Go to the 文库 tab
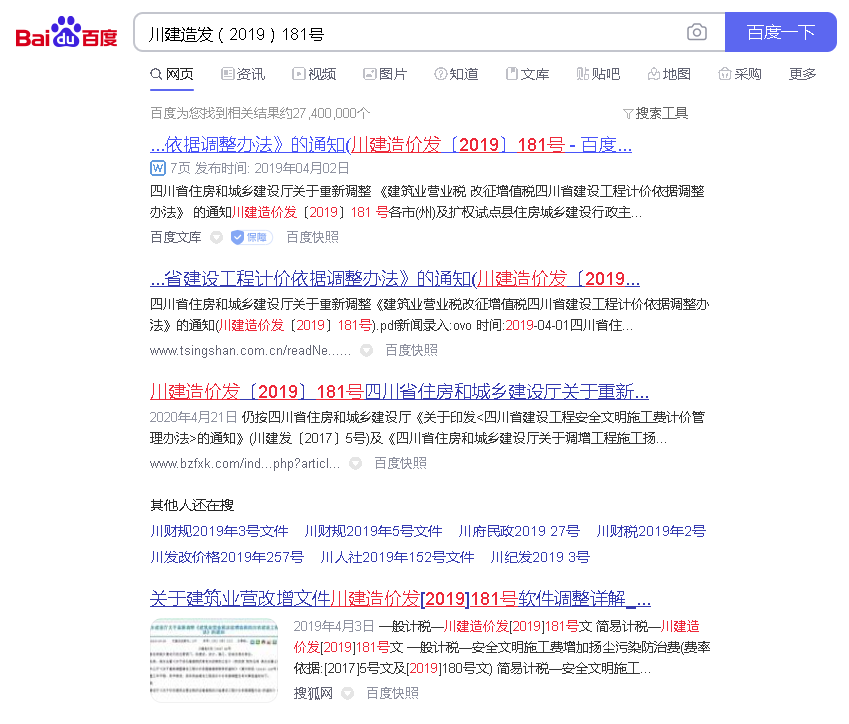This screenshot has height=724, width=849. click(x=527, y=74)
